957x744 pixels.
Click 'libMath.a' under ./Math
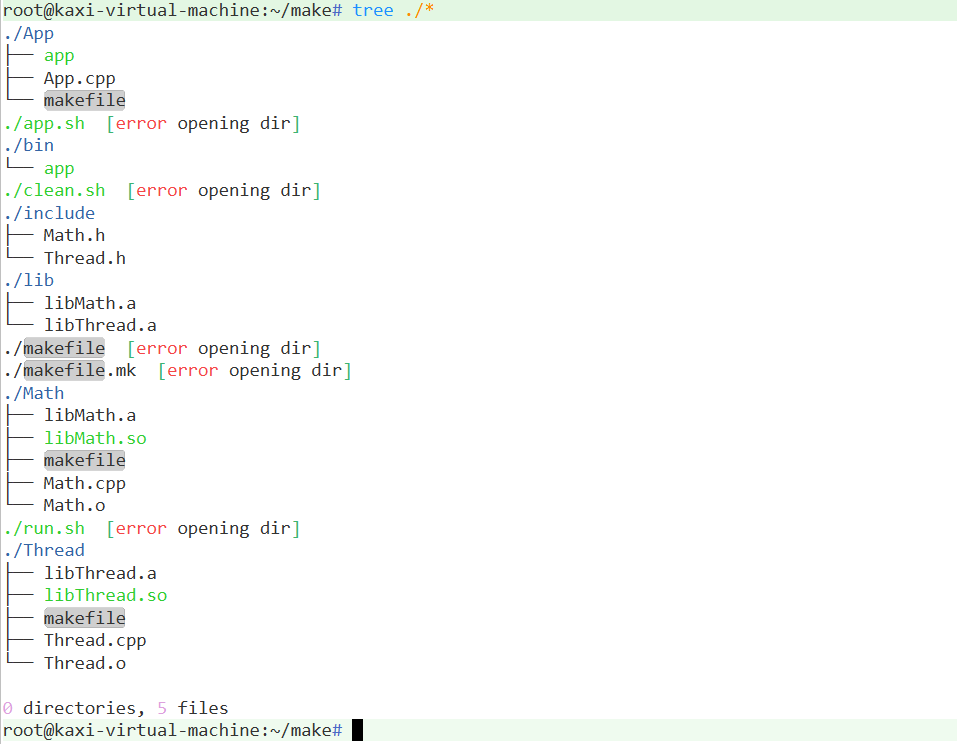pos(90,416)
